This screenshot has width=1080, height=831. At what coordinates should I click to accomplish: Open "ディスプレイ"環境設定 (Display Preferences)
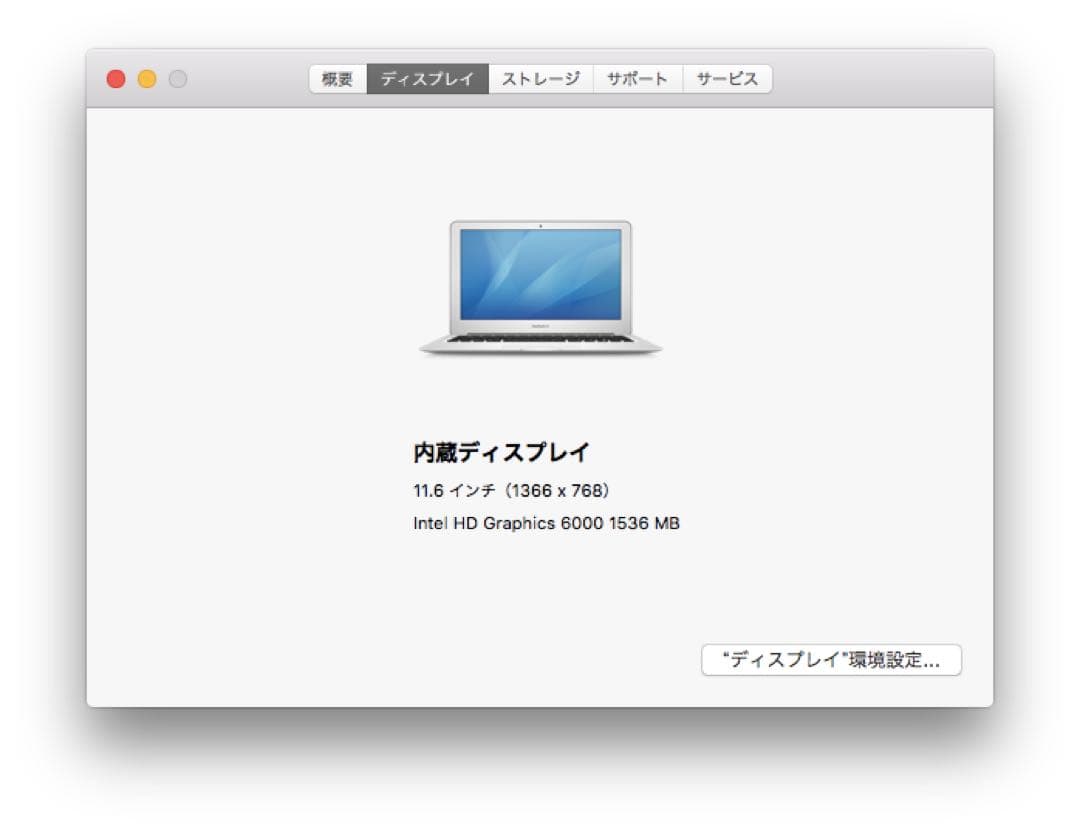[x=831, y=660]
